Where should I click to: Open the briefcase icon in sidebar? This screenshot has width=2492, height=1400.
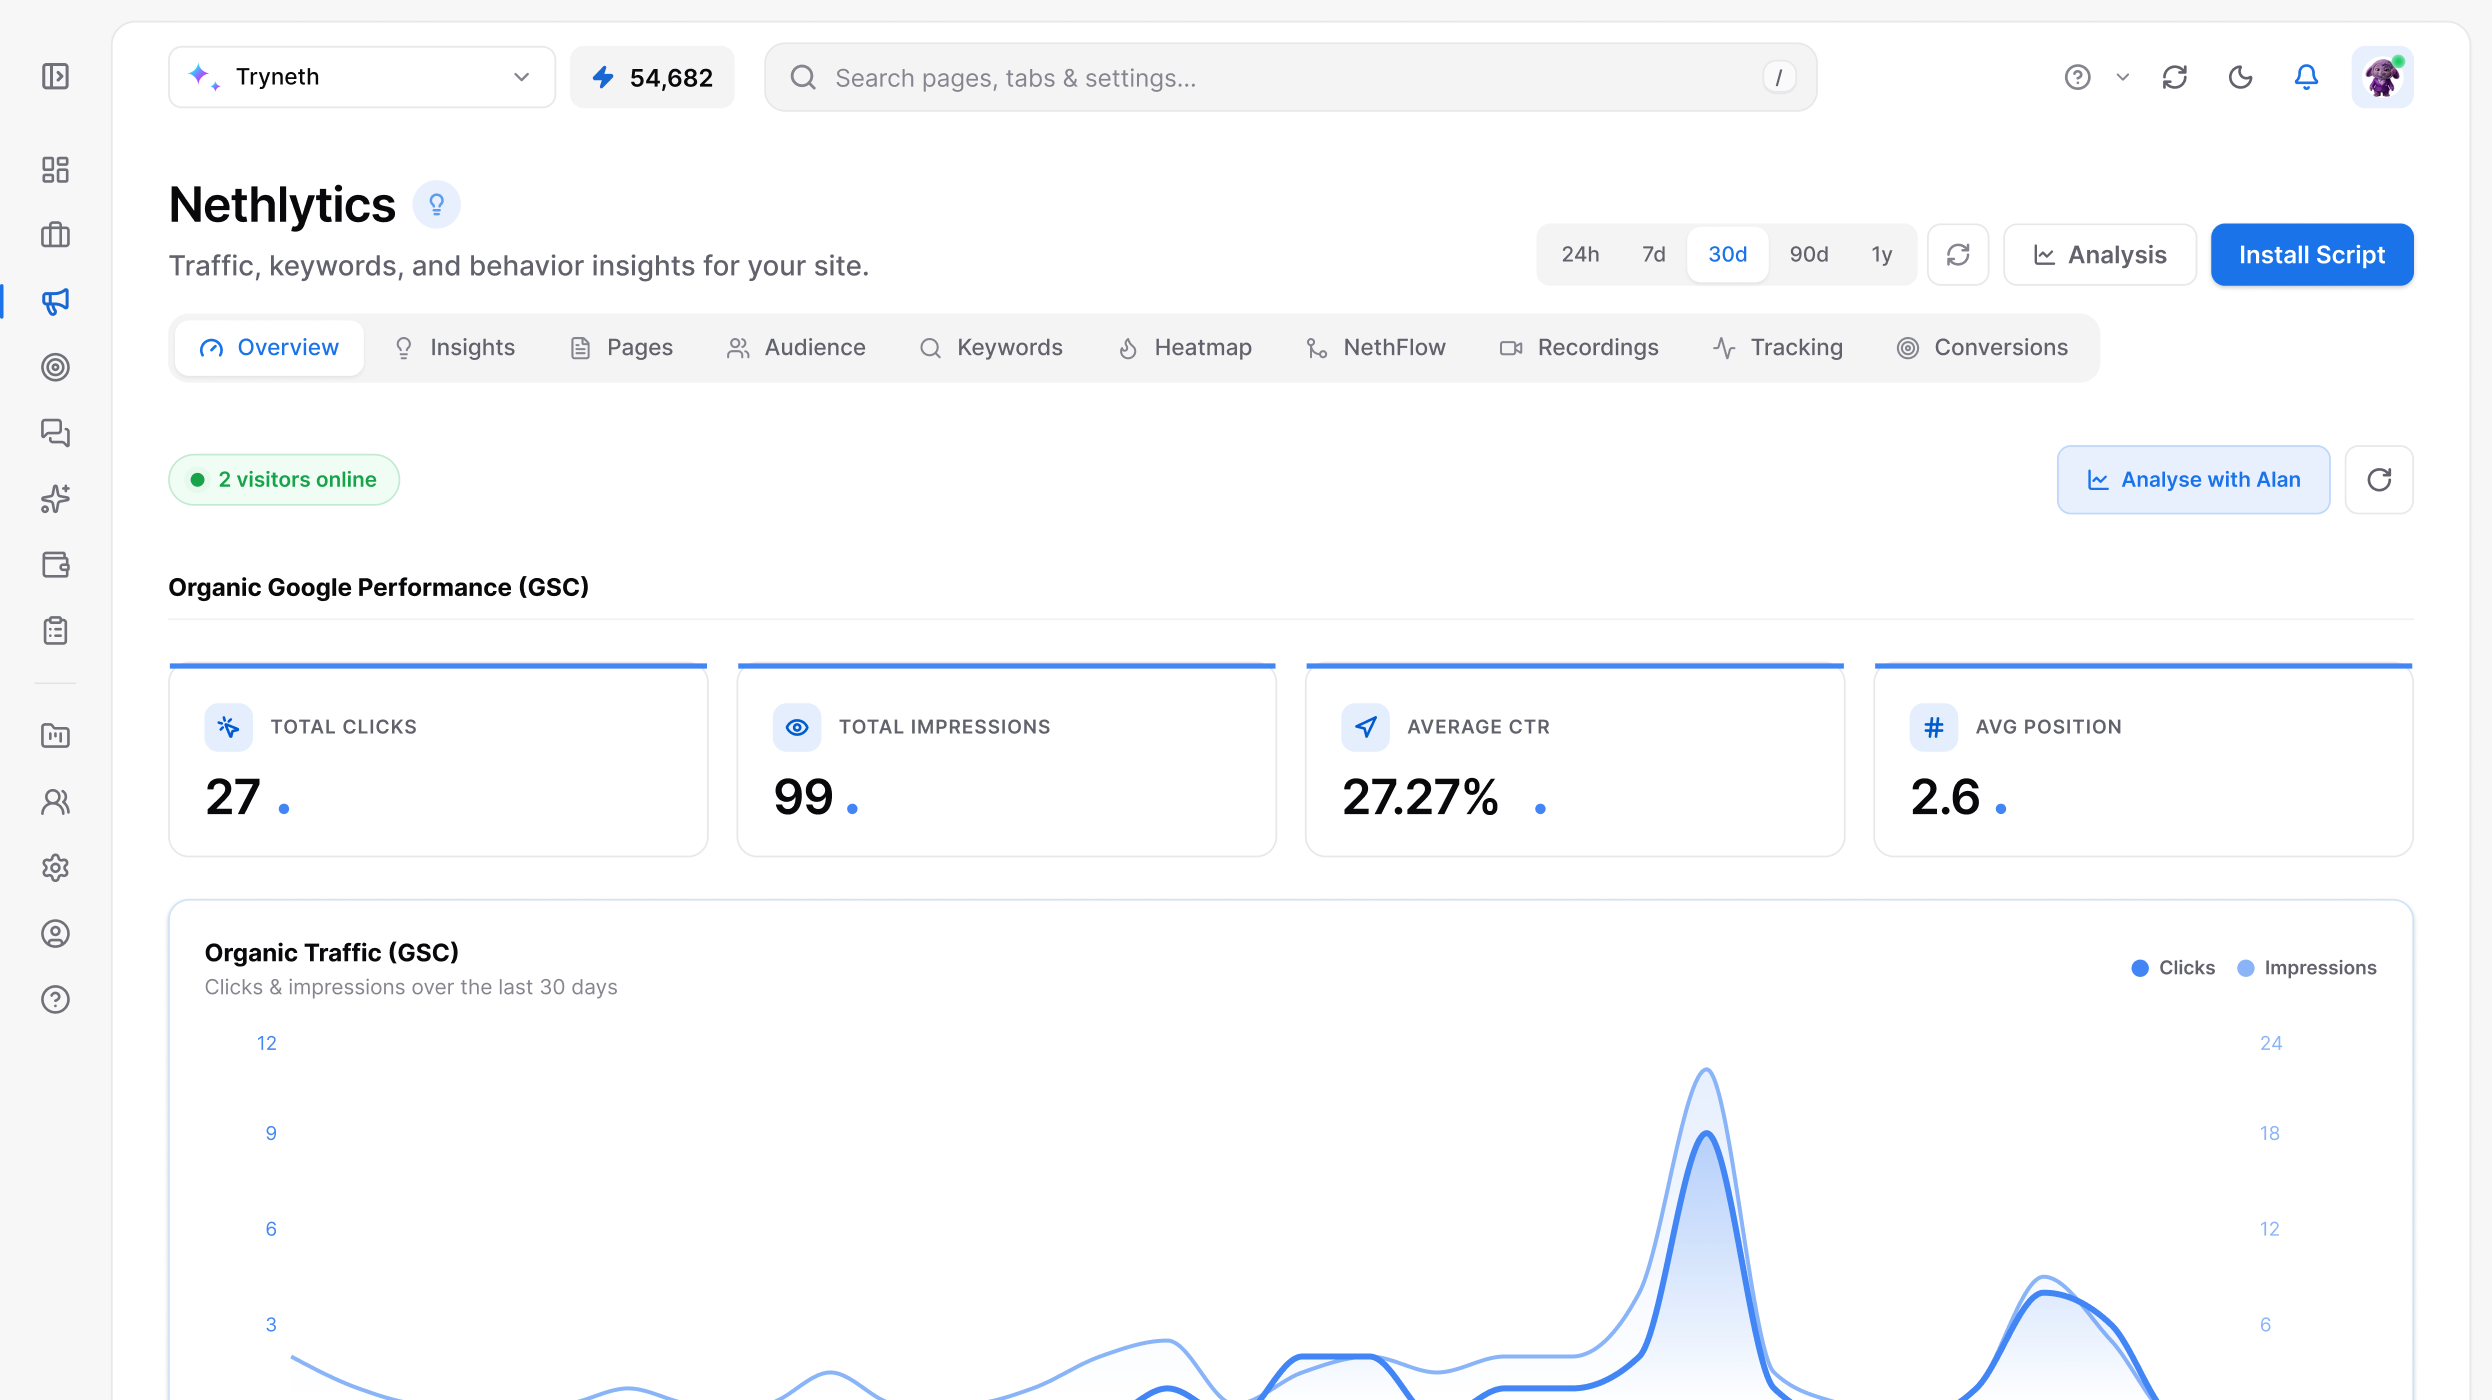(56, 235)
